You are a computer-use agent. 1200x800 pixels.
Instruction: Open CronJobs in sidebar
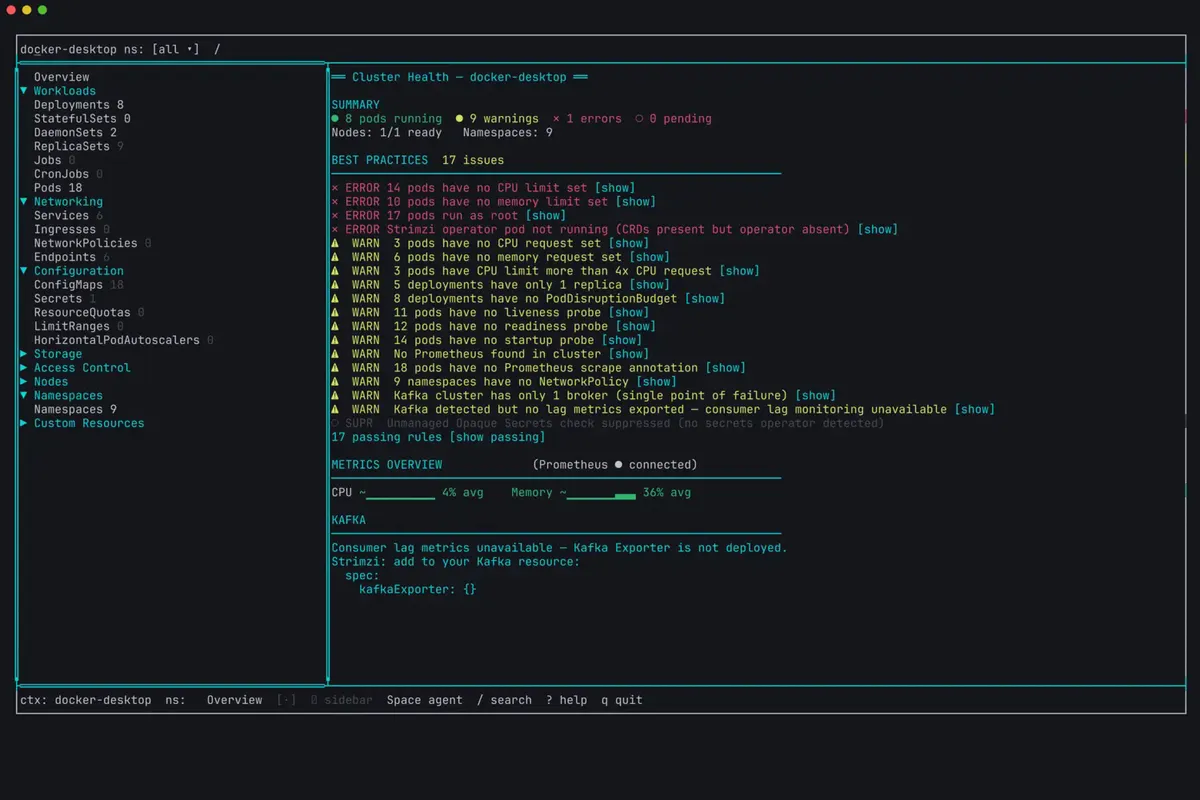68,174
